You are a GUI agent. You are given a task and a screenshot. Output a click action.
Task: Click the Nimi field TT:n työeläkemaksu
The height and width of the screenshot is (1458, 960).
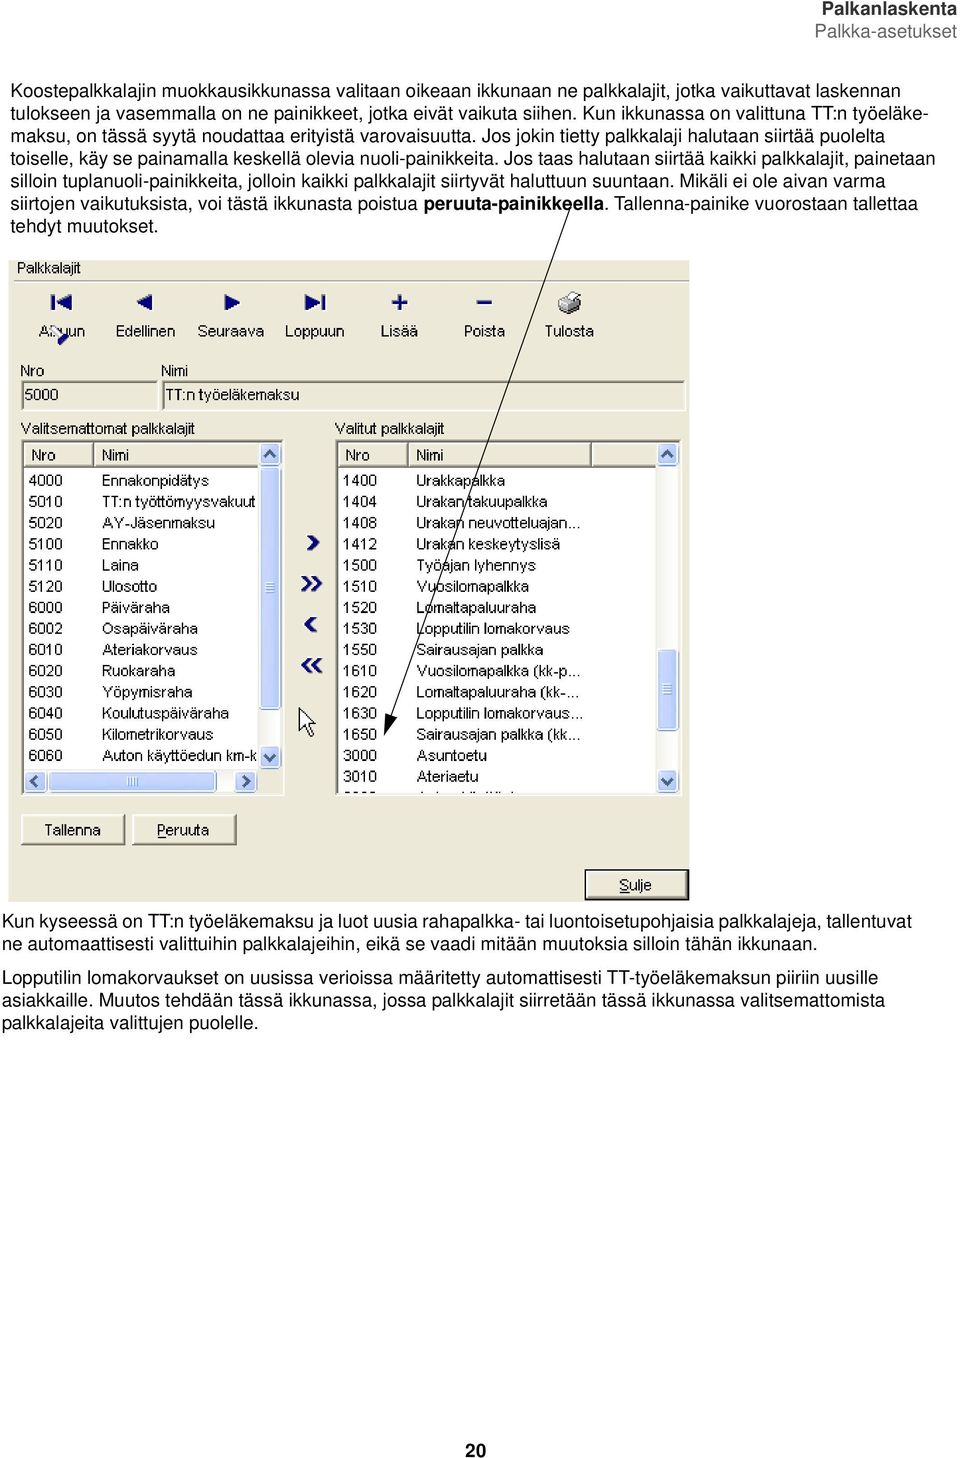[x=423, y=395]
